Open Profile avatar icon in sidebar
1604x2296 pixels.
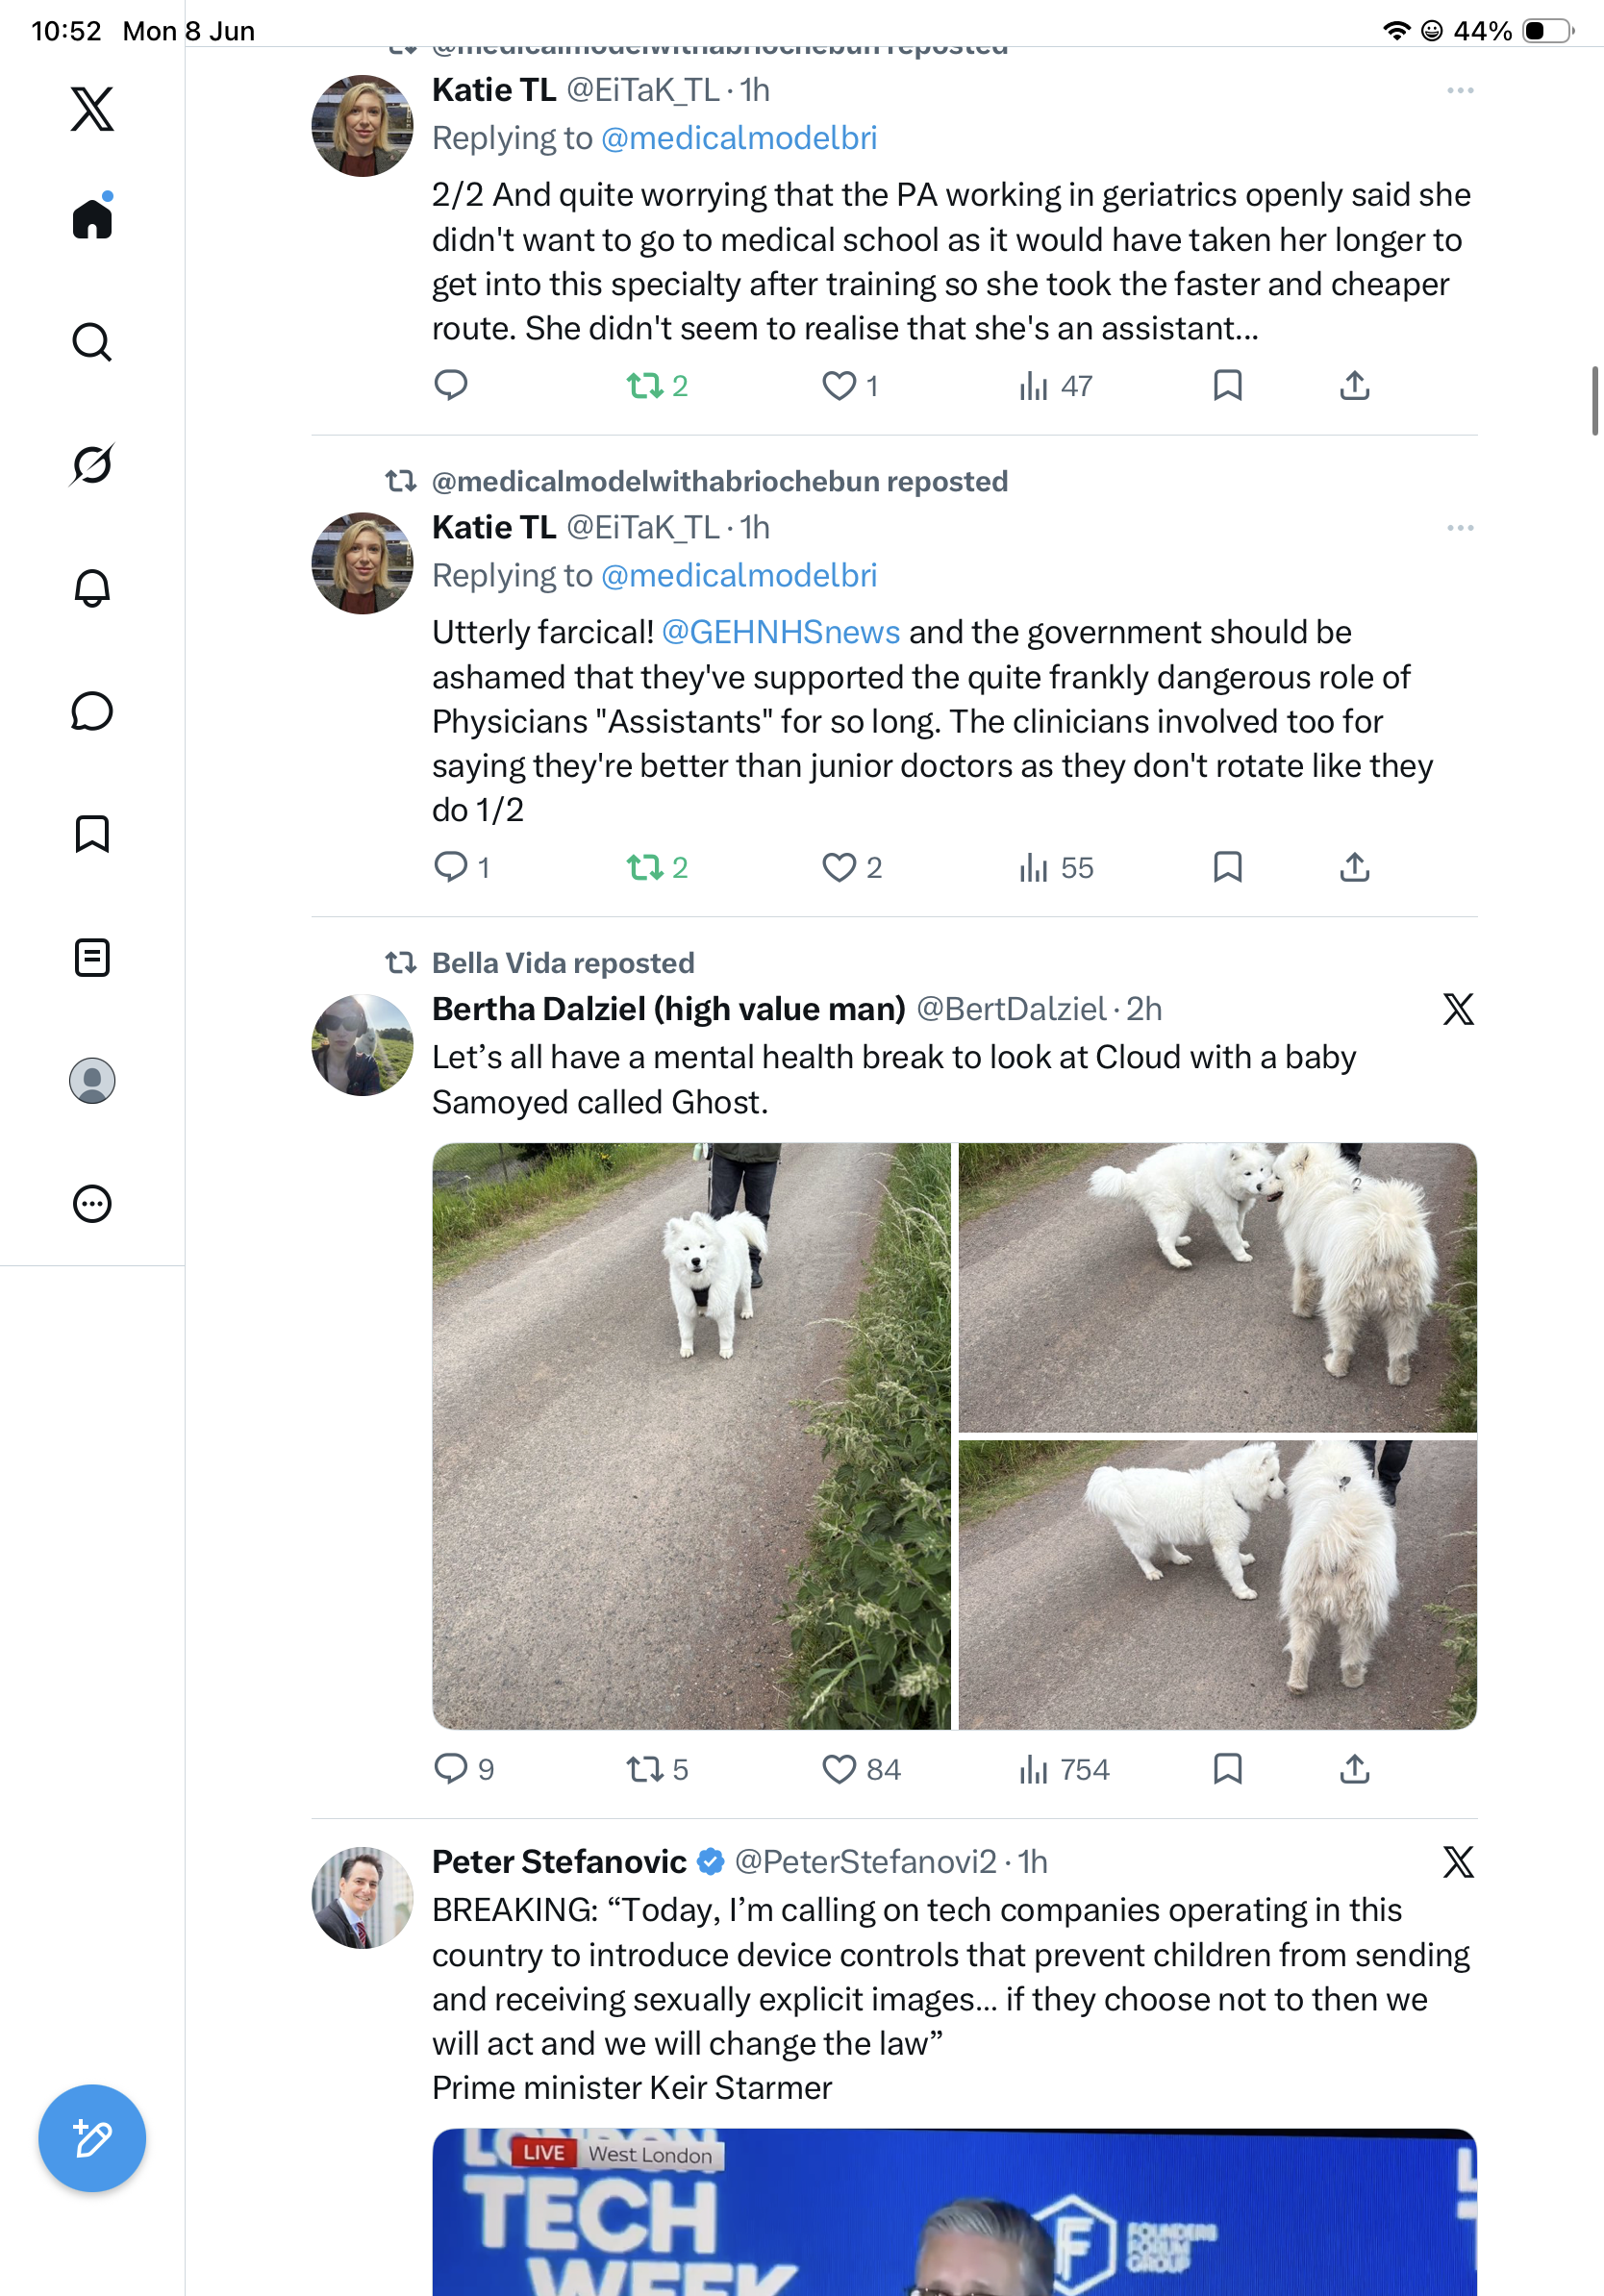pos(92,1080)
